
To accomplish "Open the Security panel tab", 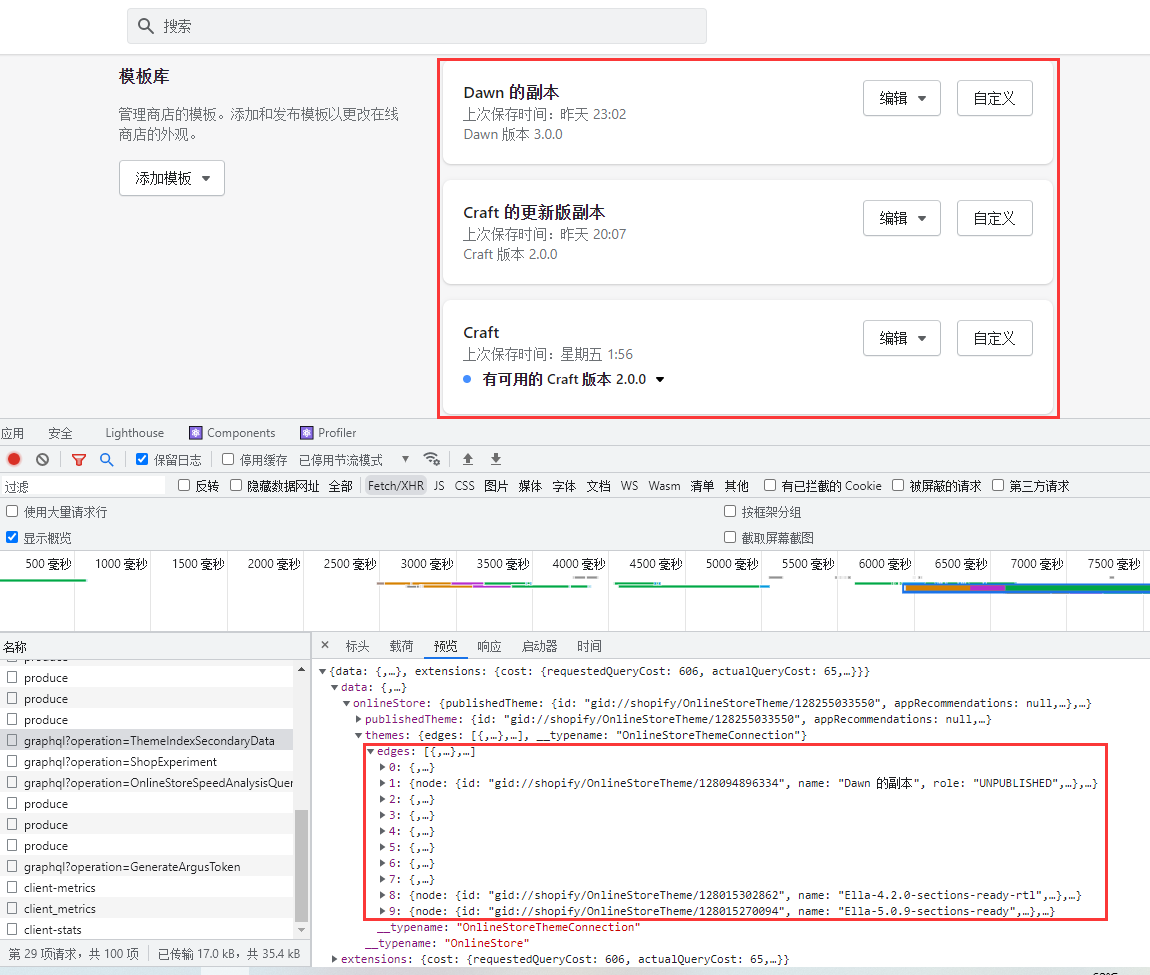I will coord(60,433).
